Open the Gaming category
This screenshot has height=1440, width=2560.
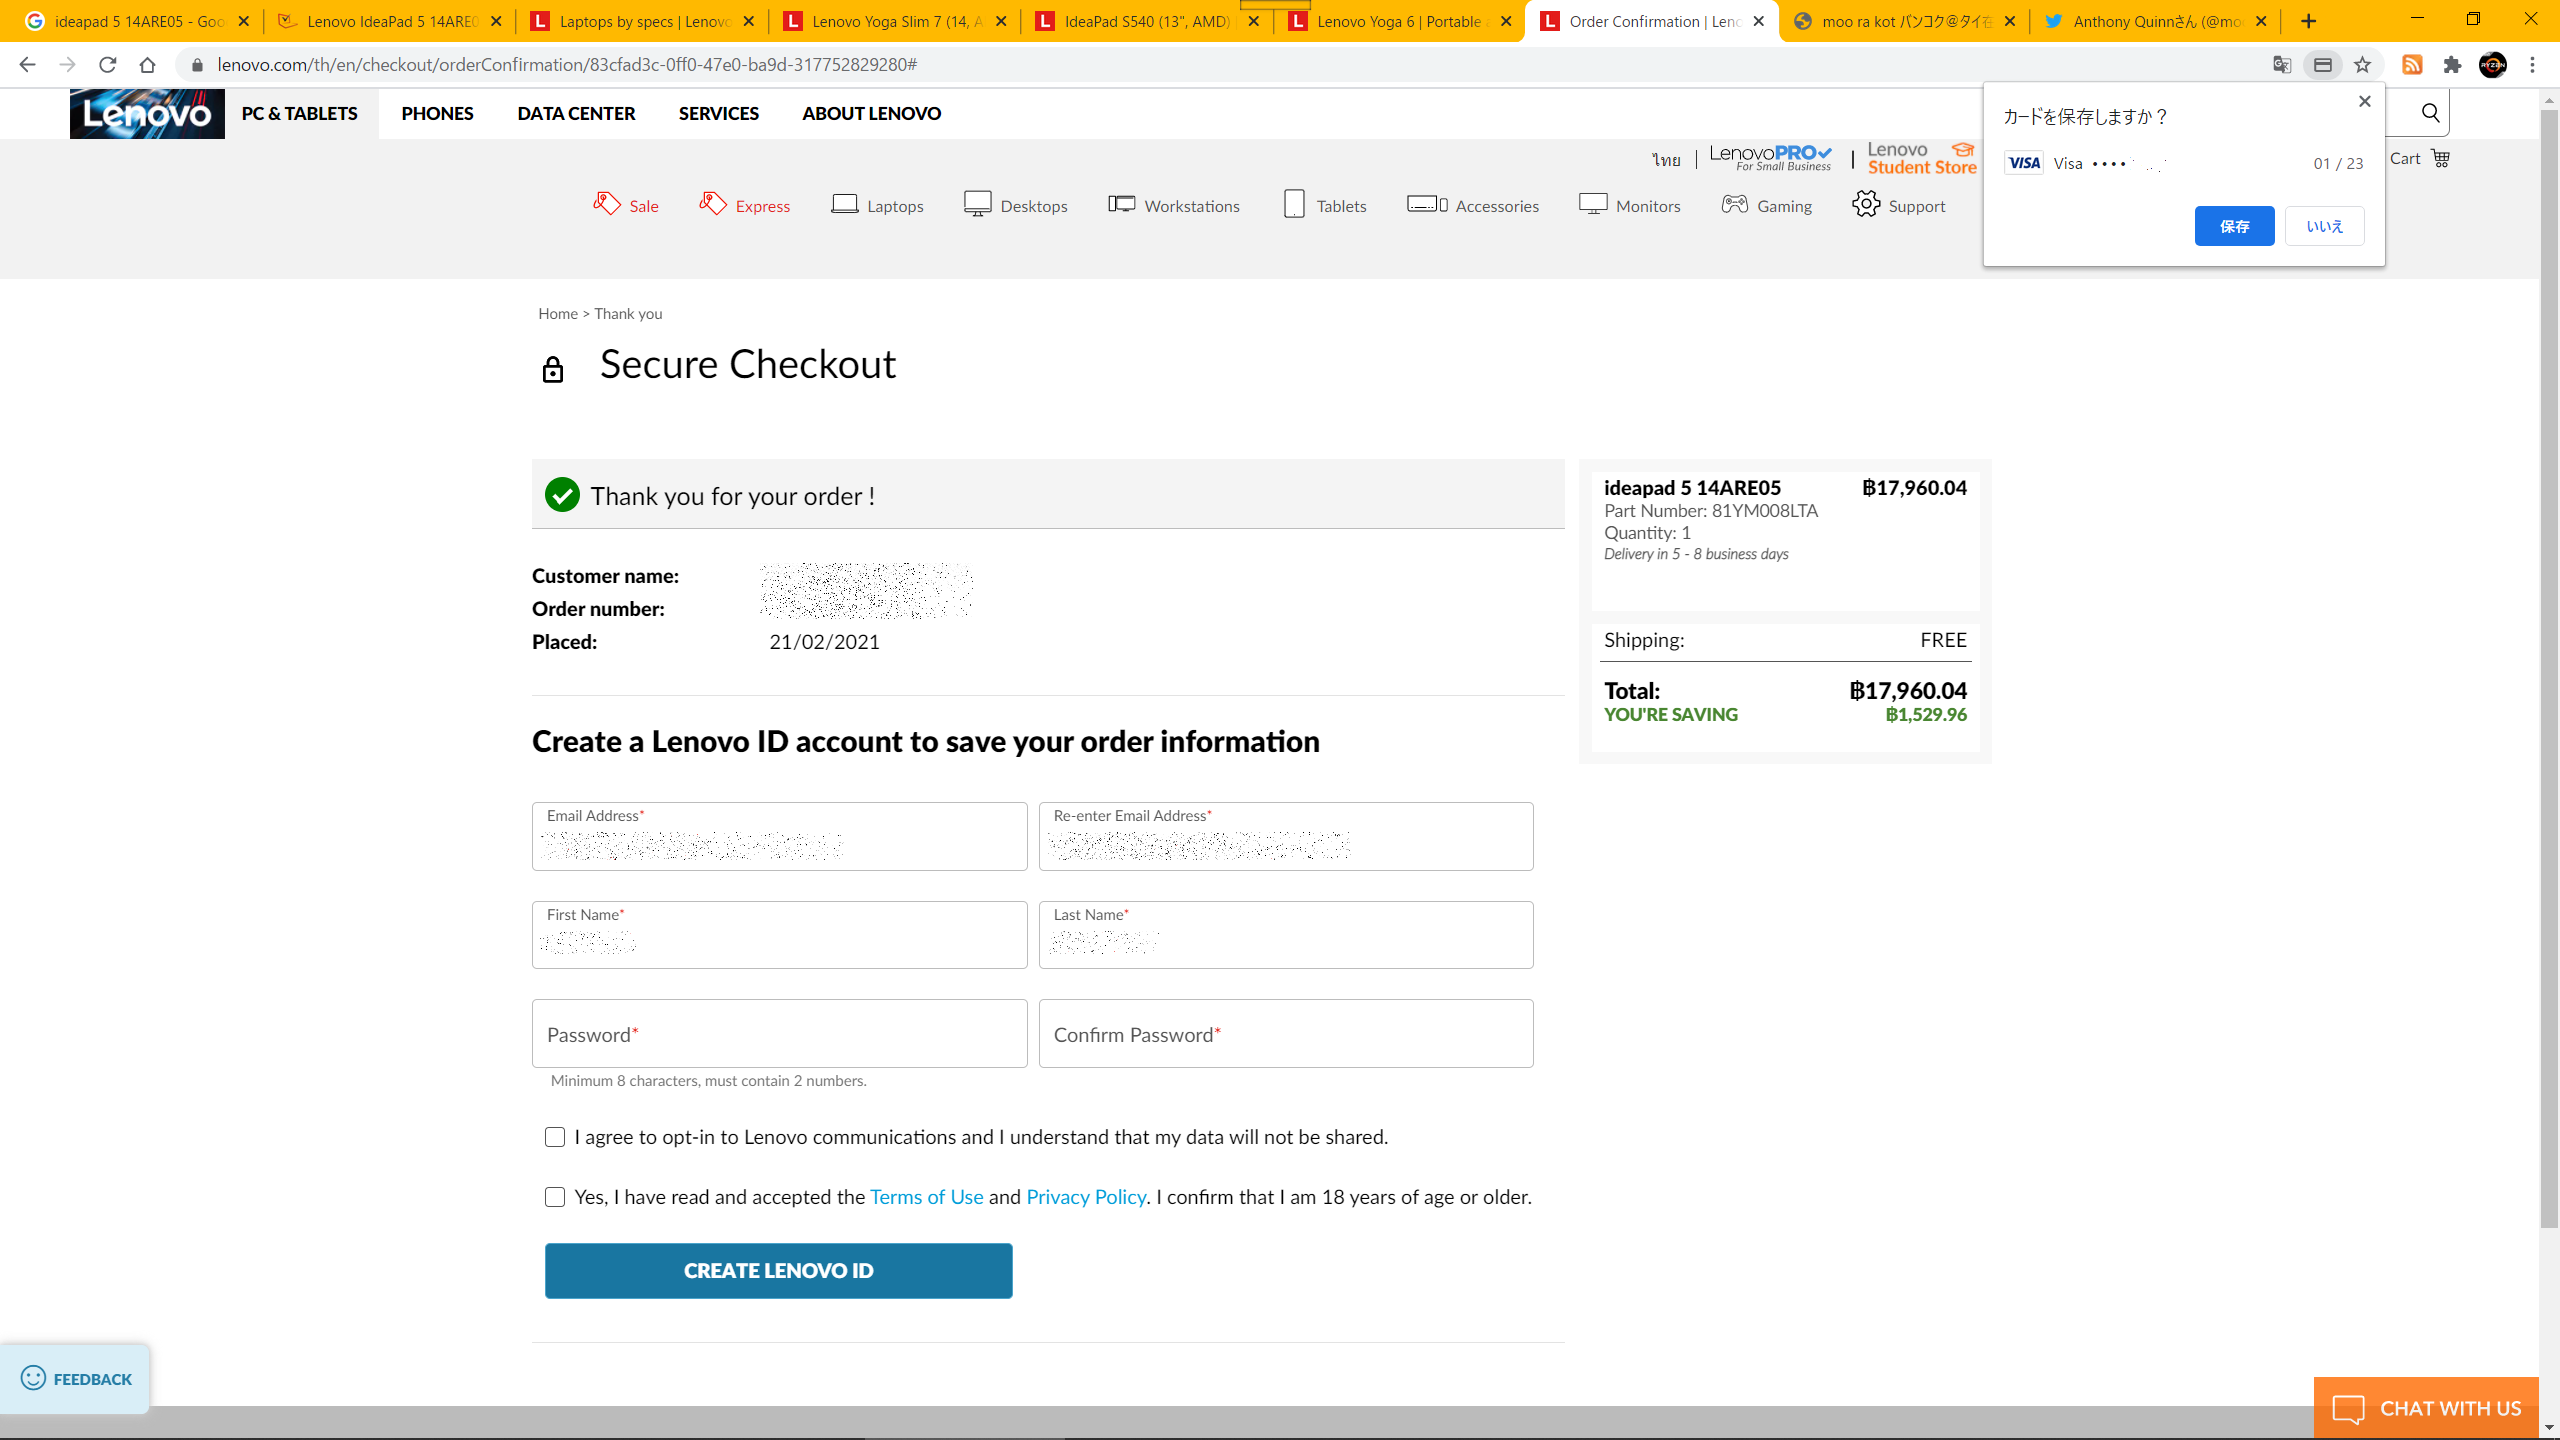(1767, 205)
